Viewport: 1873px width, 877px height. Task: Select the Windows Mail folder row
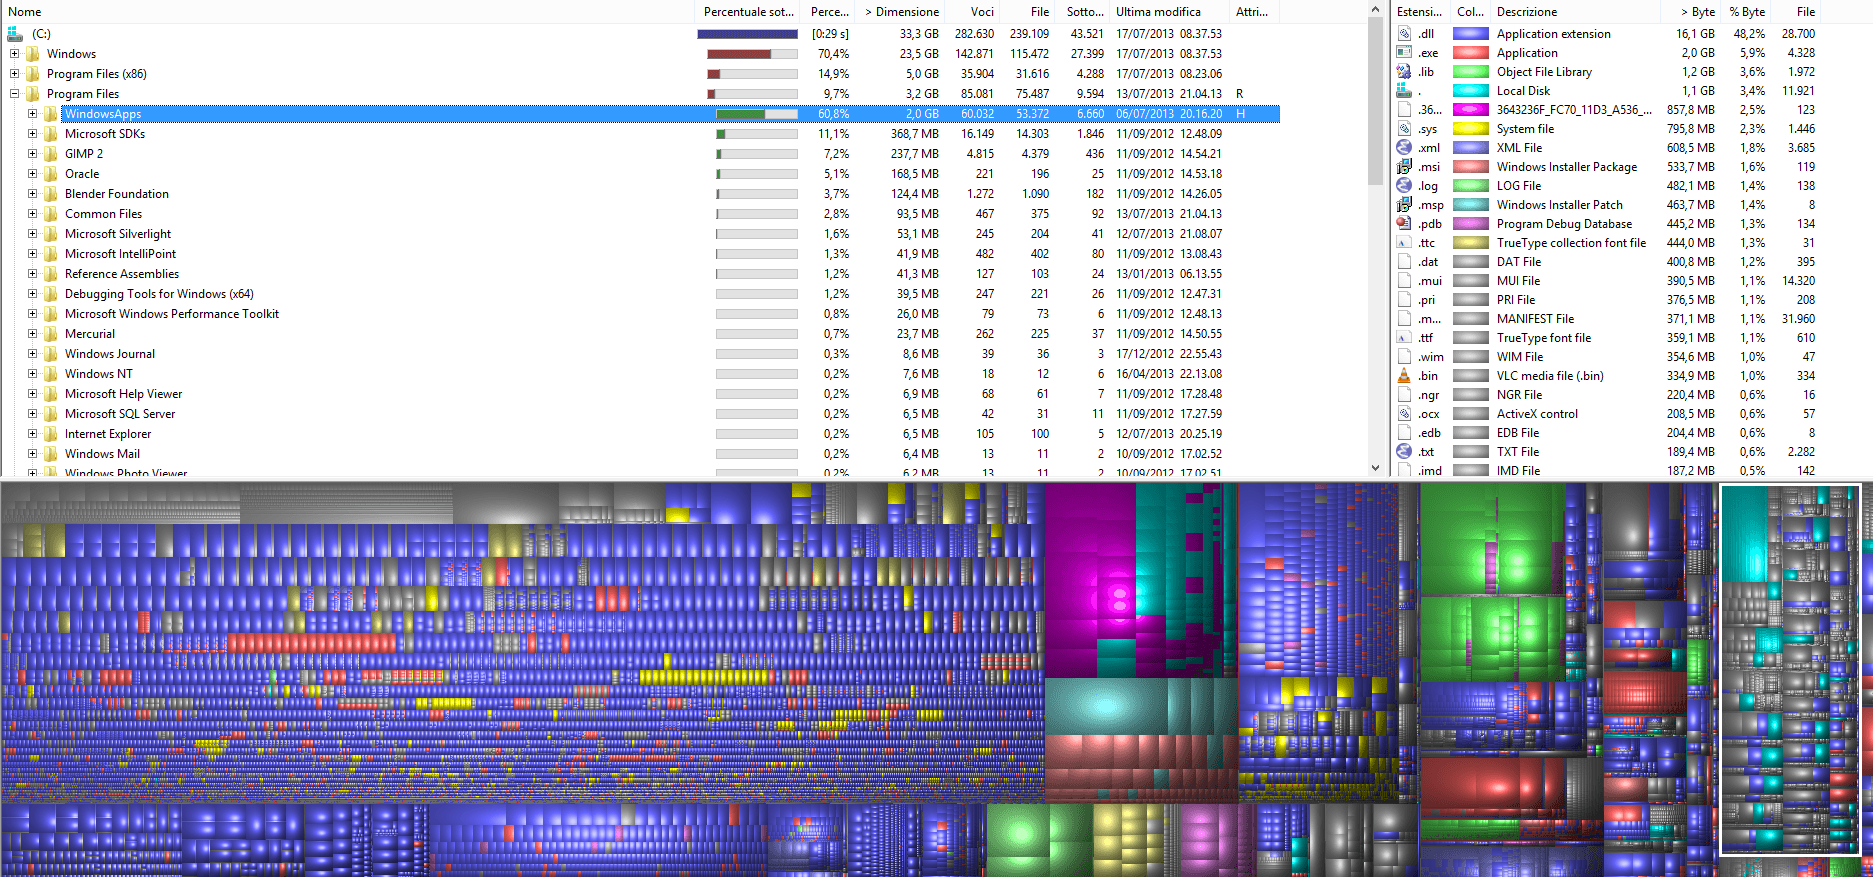pyautogui.click(x=640, y=454)
